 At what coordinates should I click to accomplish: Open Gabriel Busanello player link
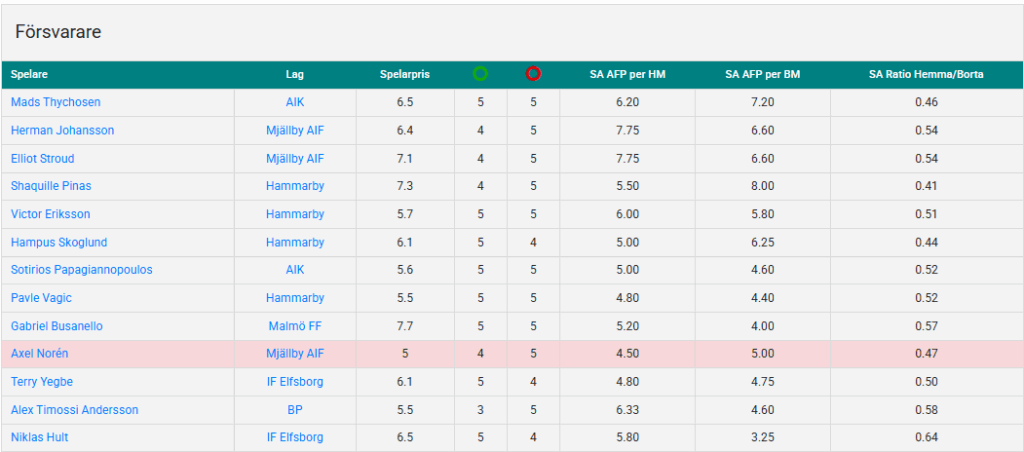tap(57, 326)
